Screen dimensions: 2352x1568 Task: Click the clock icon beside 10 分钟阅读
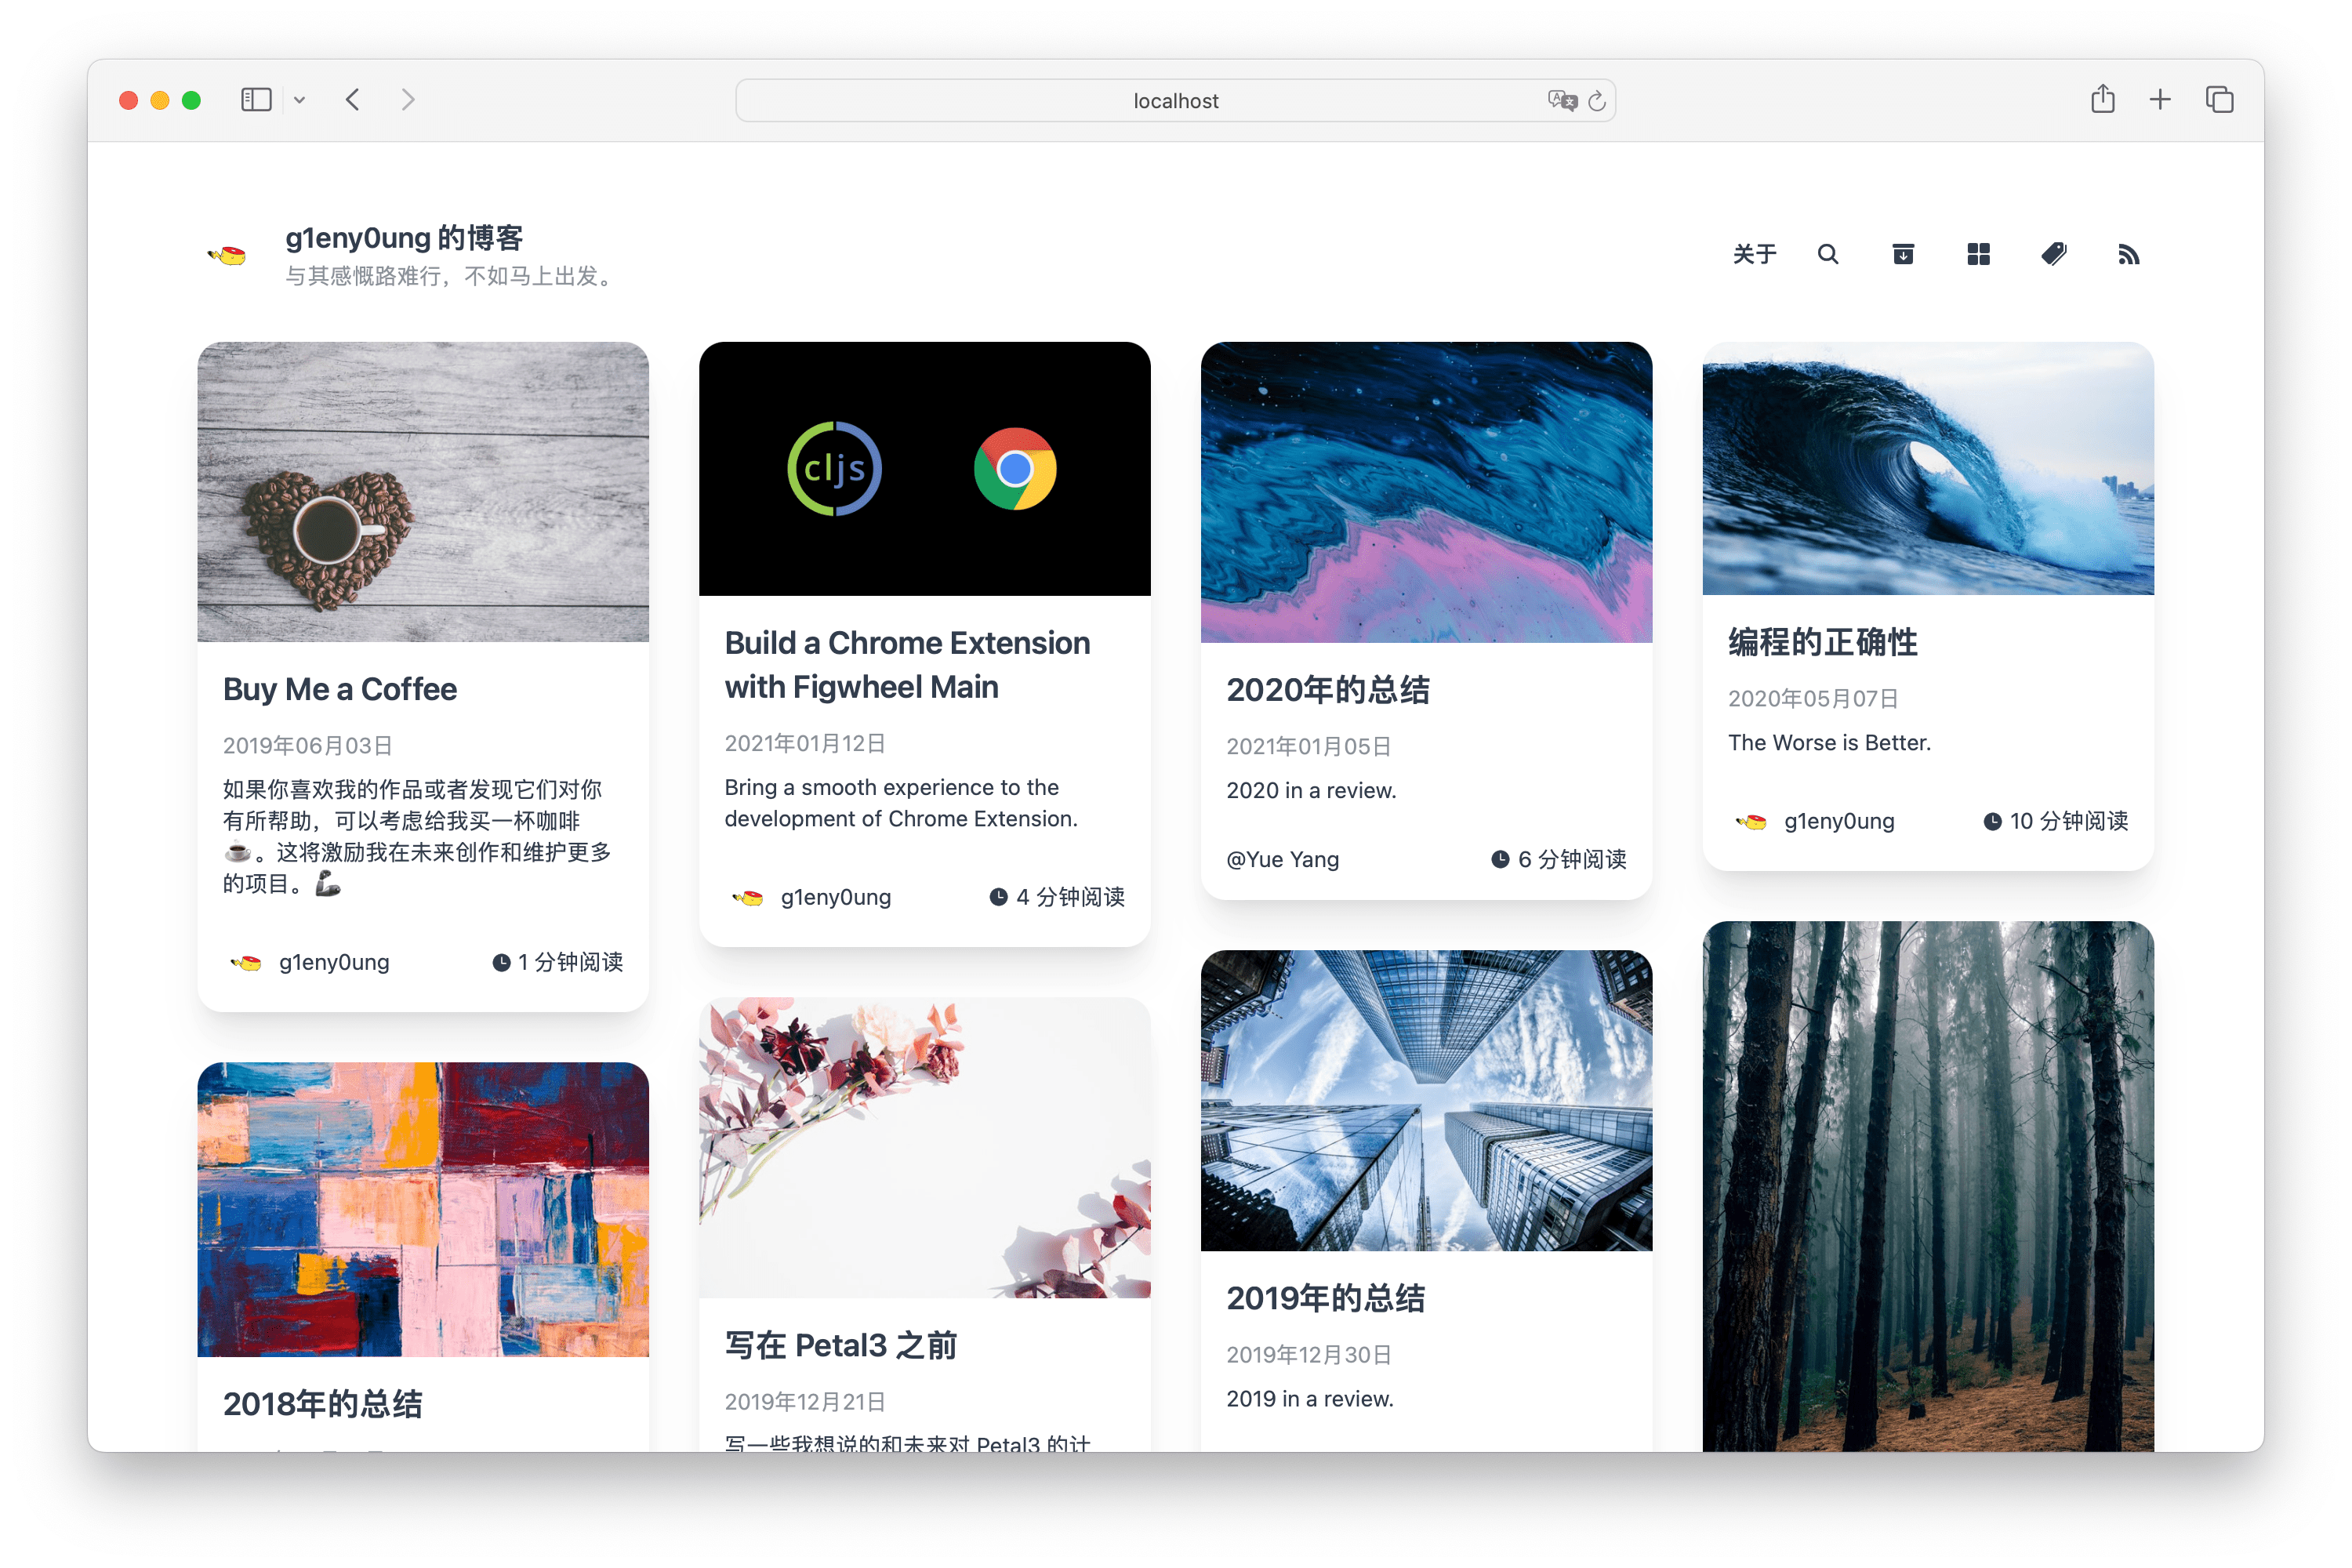click(x=1992, y=821)
